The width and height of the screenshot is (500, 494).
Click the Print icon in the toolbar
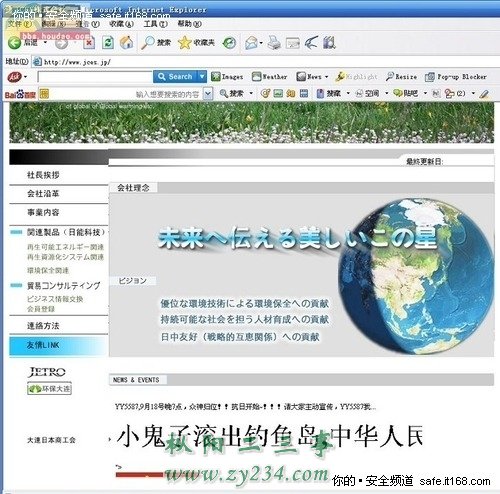274,43
